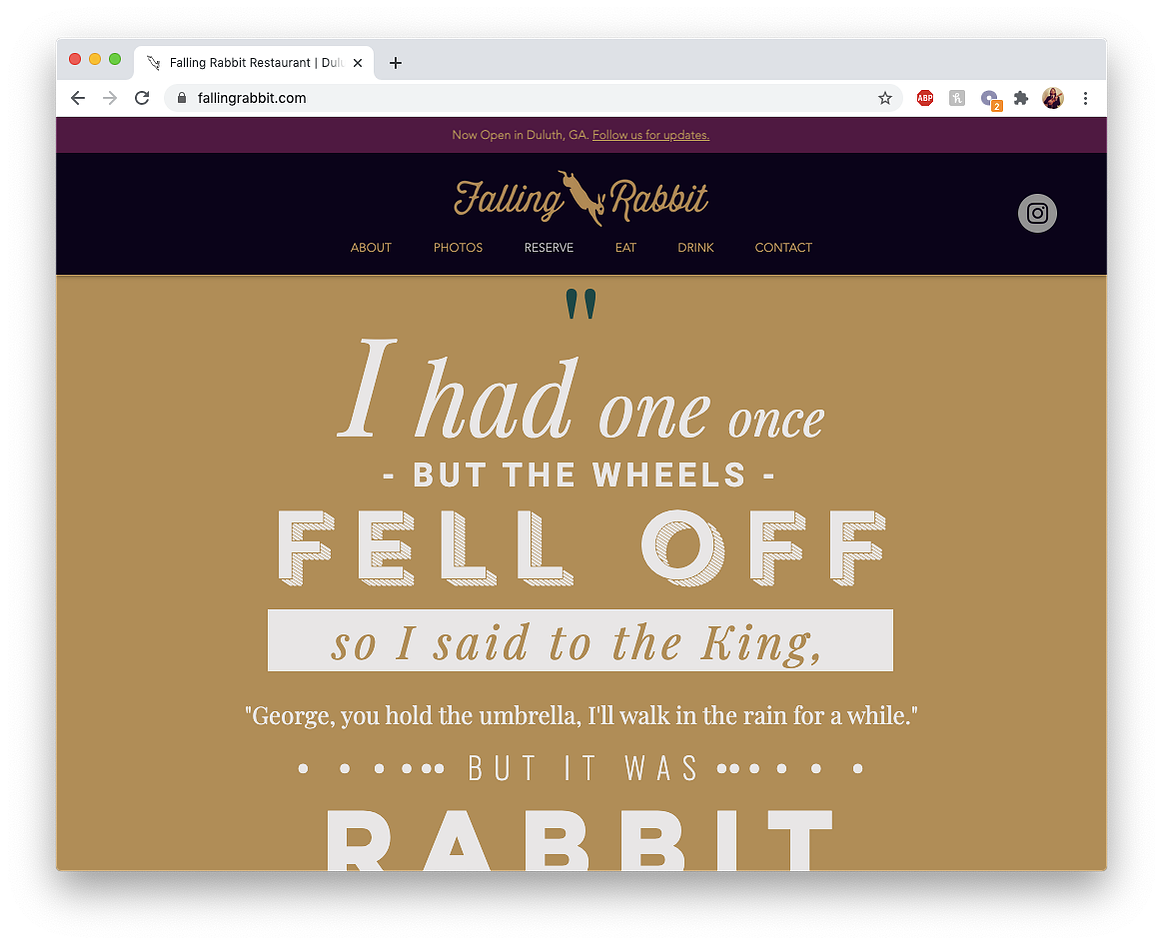Close the Falling Rabbit Restaurant tab
Screen dimensions: 1163x945
pos(358,63)
